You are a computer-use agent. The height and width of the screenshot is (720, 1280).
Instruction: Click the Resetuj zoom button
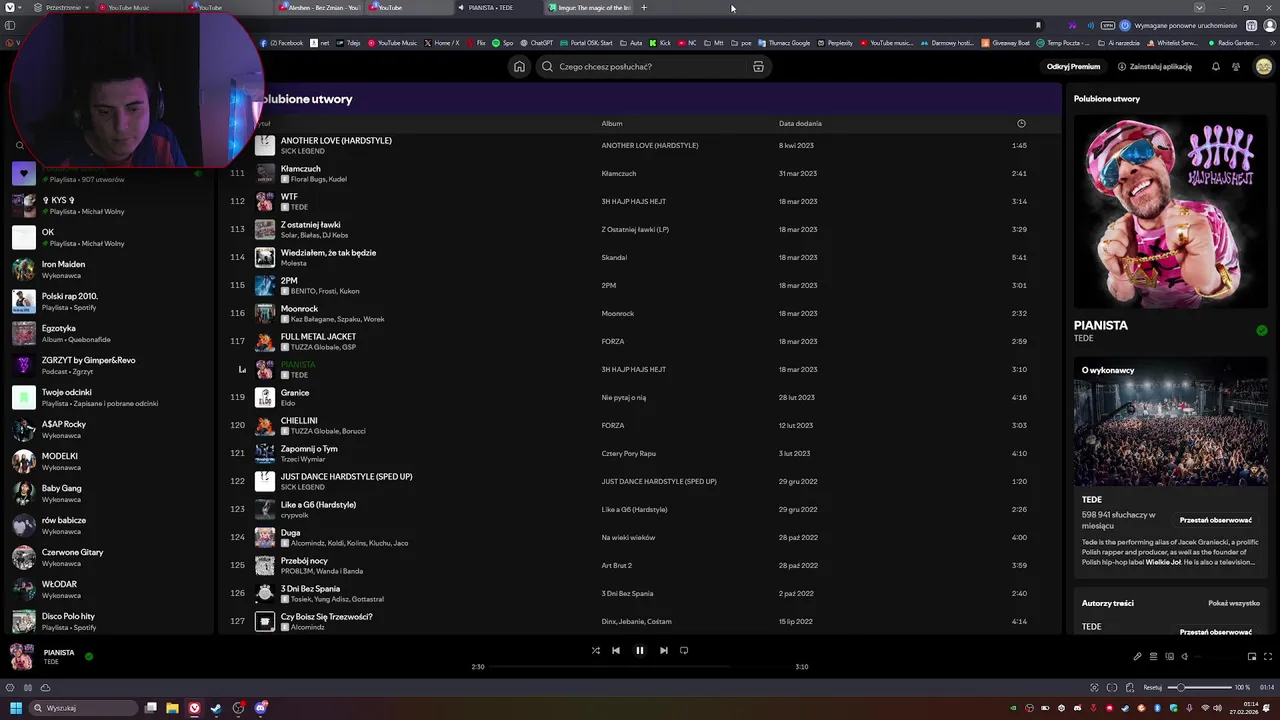point(1153,688)
